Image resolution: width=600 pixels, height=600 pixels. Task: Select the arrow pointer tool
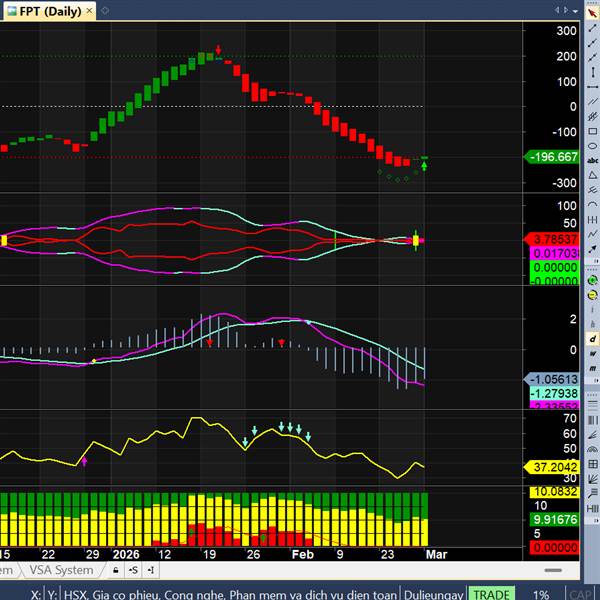[592, 13]
